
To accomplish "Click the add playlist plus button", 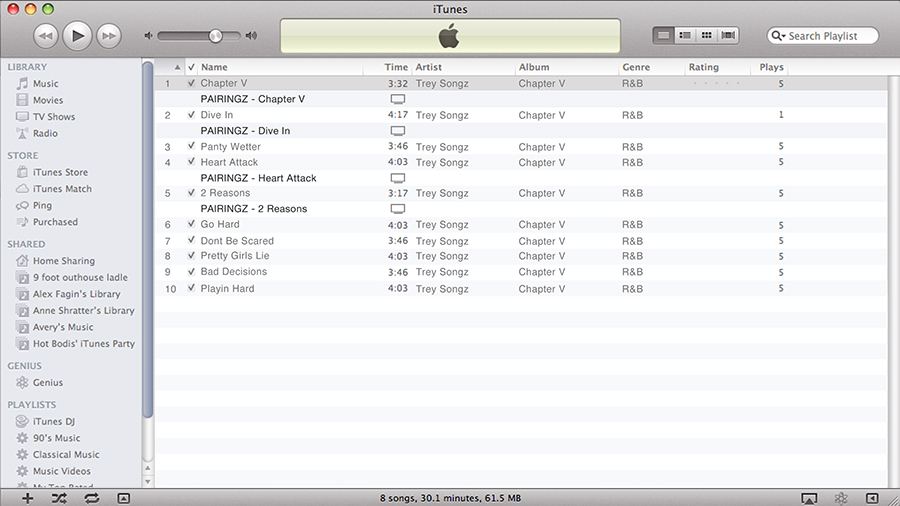I will 27,498.
